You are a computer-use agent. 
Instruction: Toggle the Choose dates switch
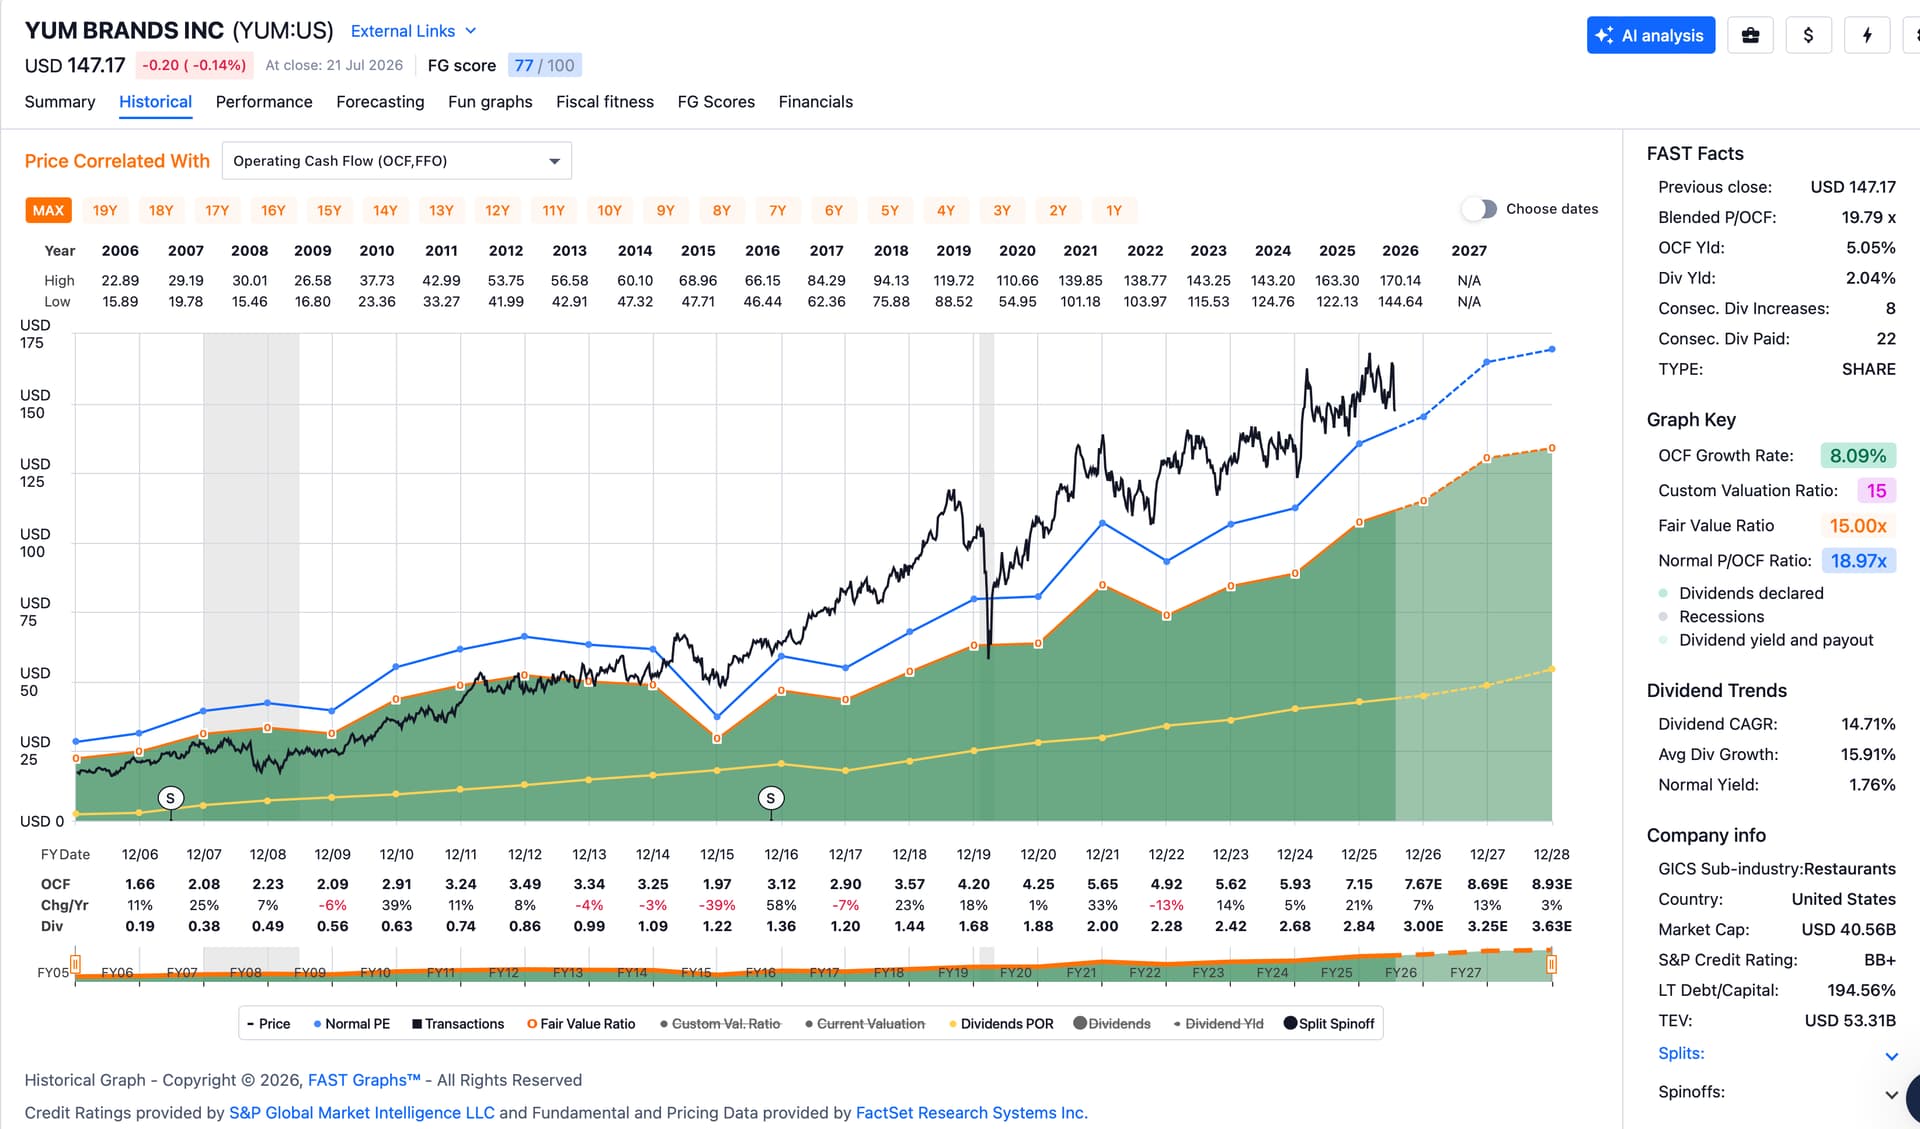point(1480,209)
